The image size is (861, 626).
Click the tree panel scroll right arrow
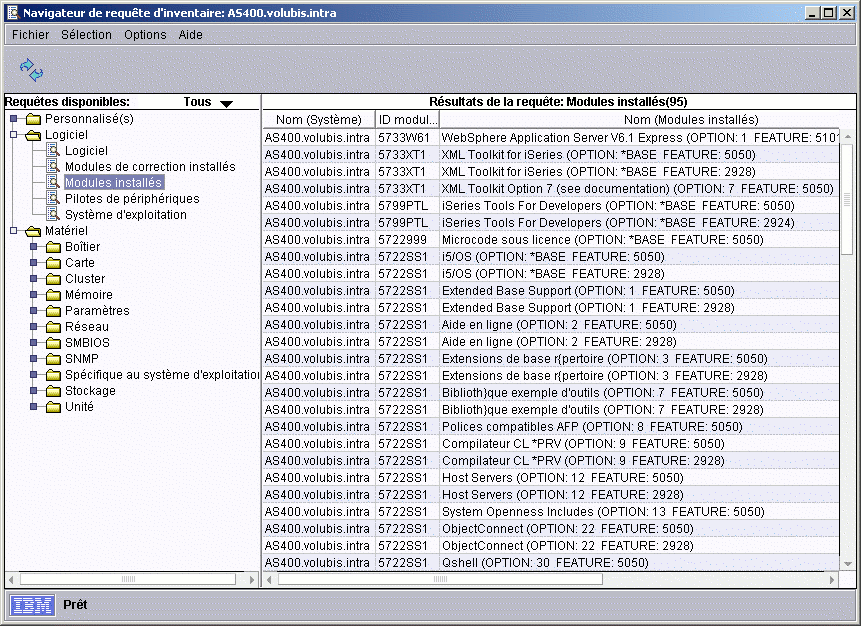[252, 579]
